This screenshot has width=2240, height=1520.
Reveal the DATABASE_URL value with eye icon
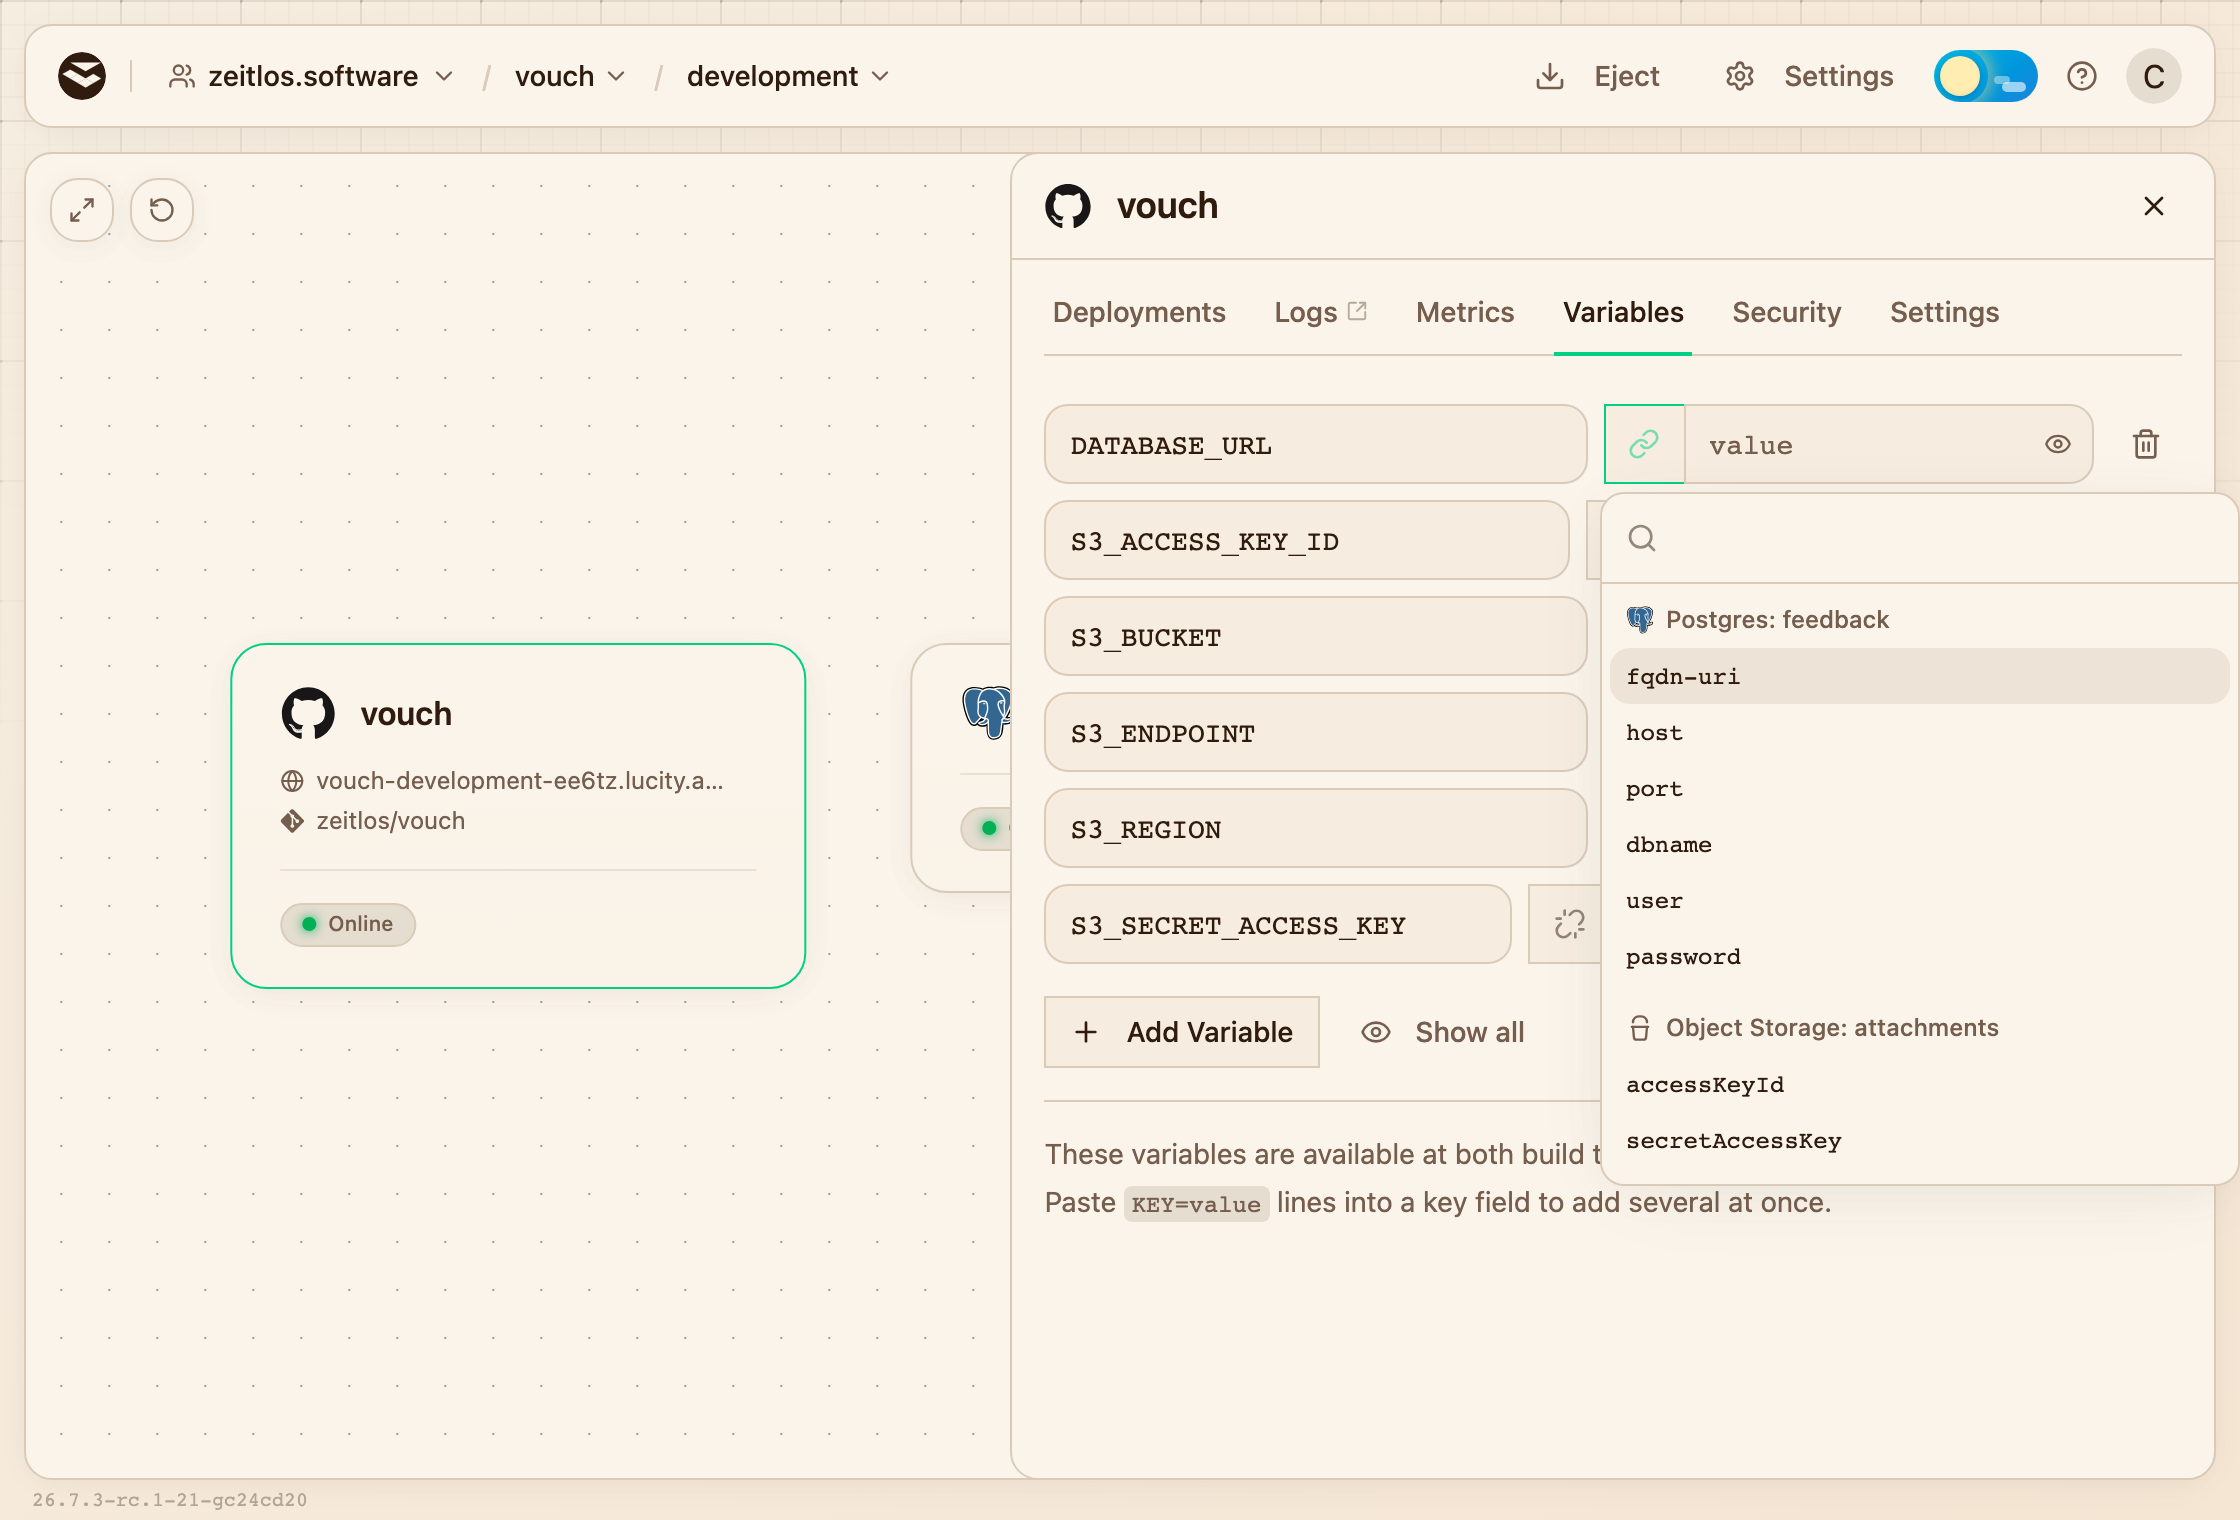[x=2058, y=444]
